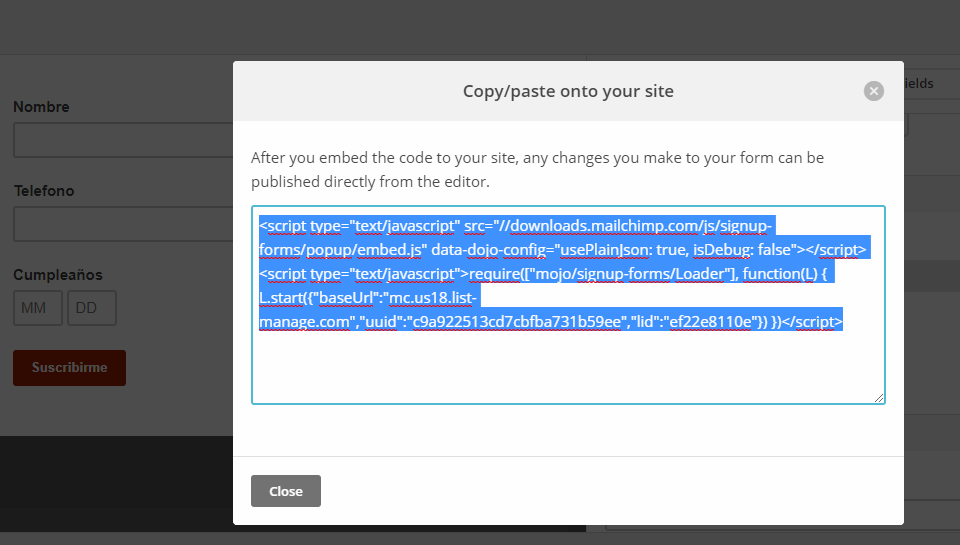This screenshot has width=960, height=545.
Task: Click the Cumpleaños field label
Action: pos(58,275)
